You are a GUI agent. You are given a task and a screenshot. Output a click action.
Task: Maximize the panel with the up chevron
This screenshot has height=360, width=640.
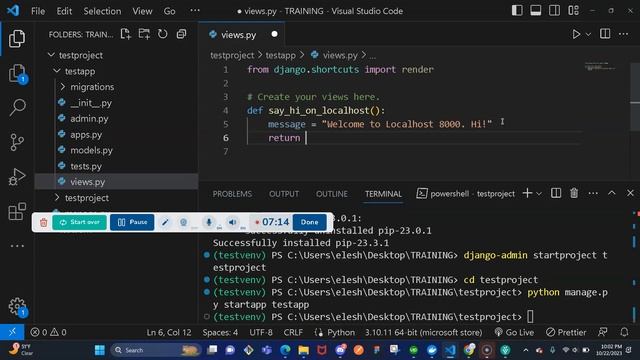tap(611, 193)
